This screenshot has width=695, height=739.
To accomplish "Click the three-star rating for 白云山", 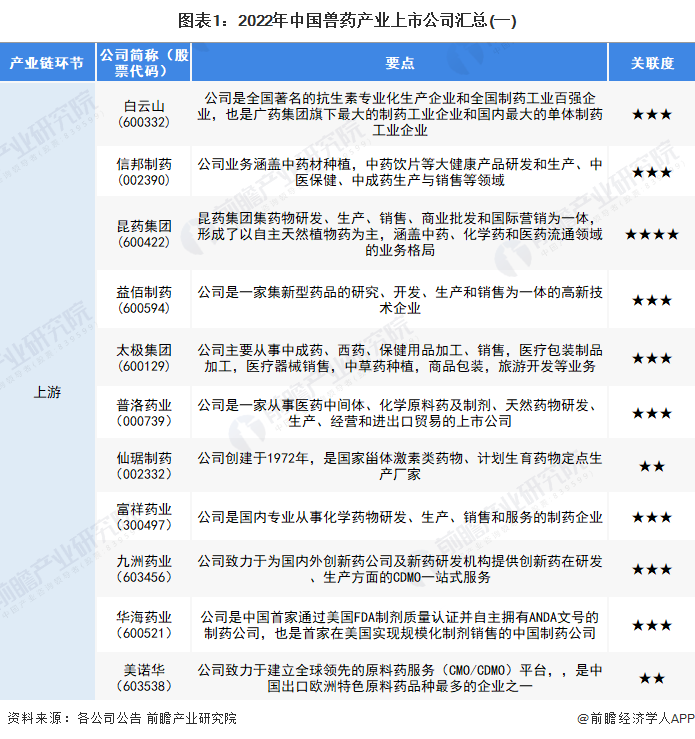I will pyautogui.click(x=652, y=115).
